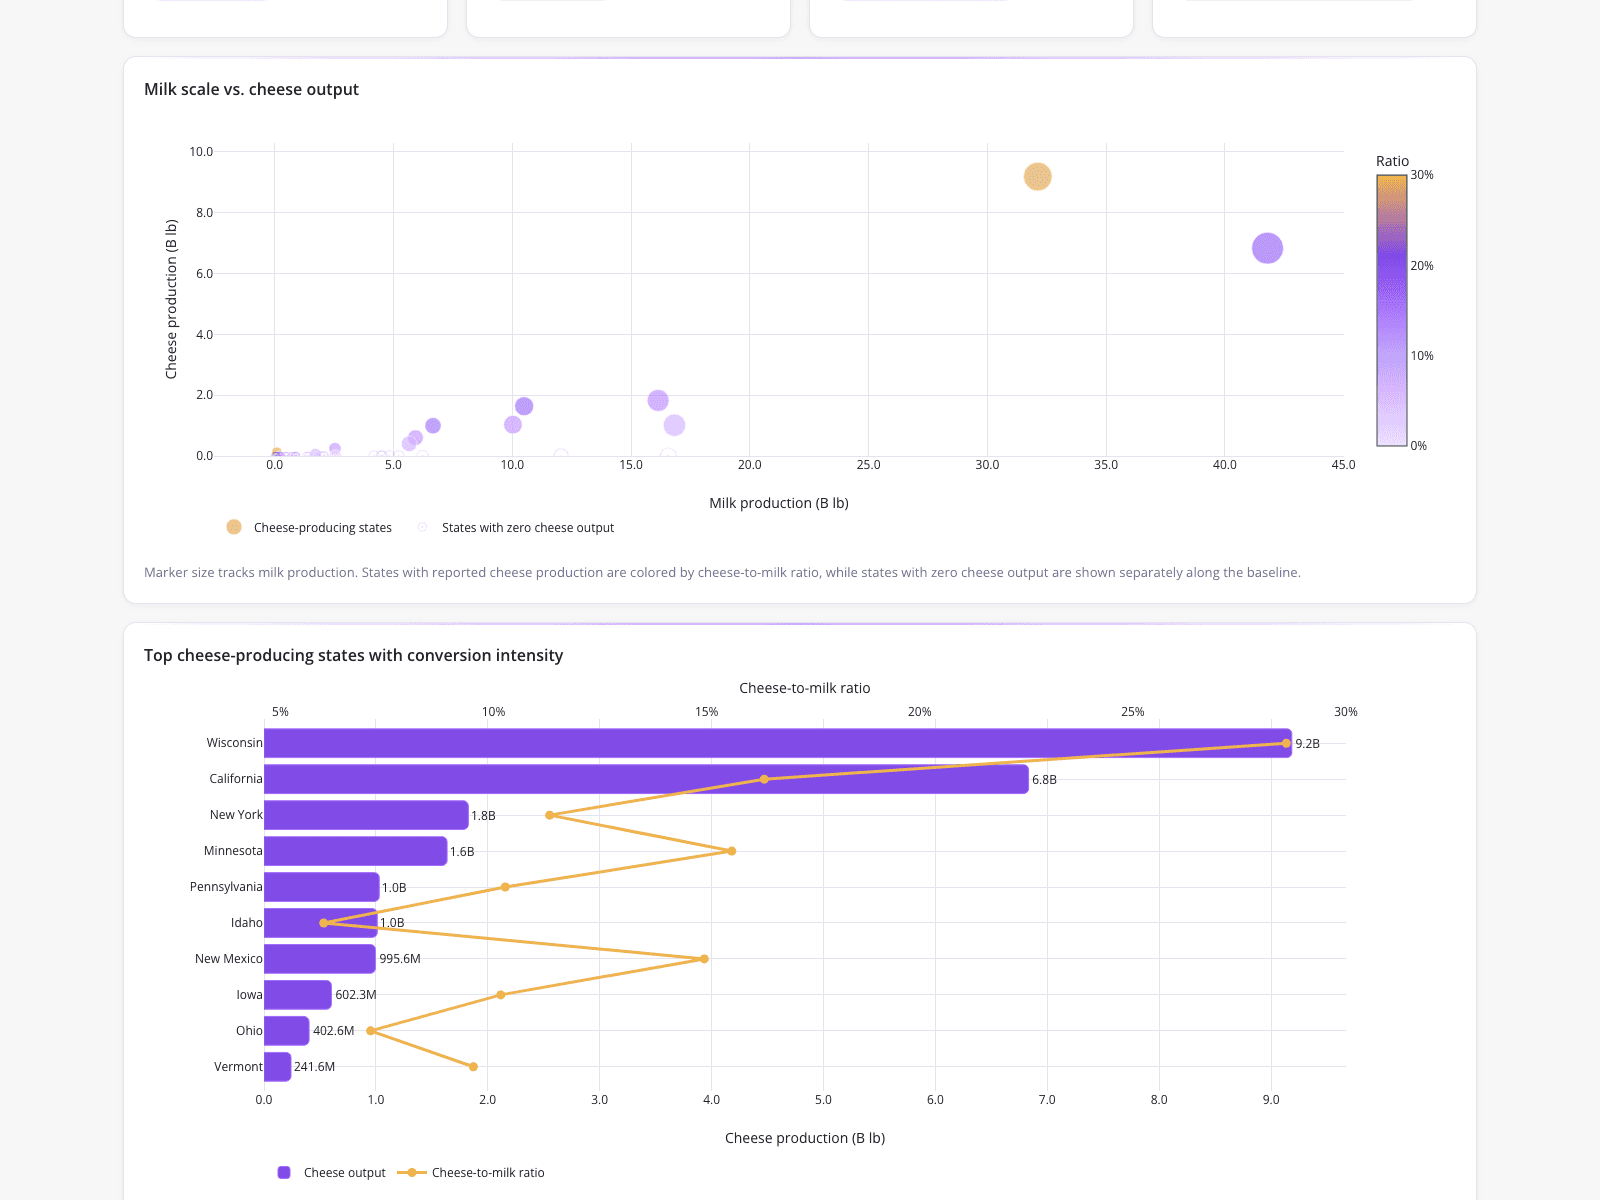Click the '995.6M' bar value label
This screenshot has height=1200, width=1600.
[400, 959]
